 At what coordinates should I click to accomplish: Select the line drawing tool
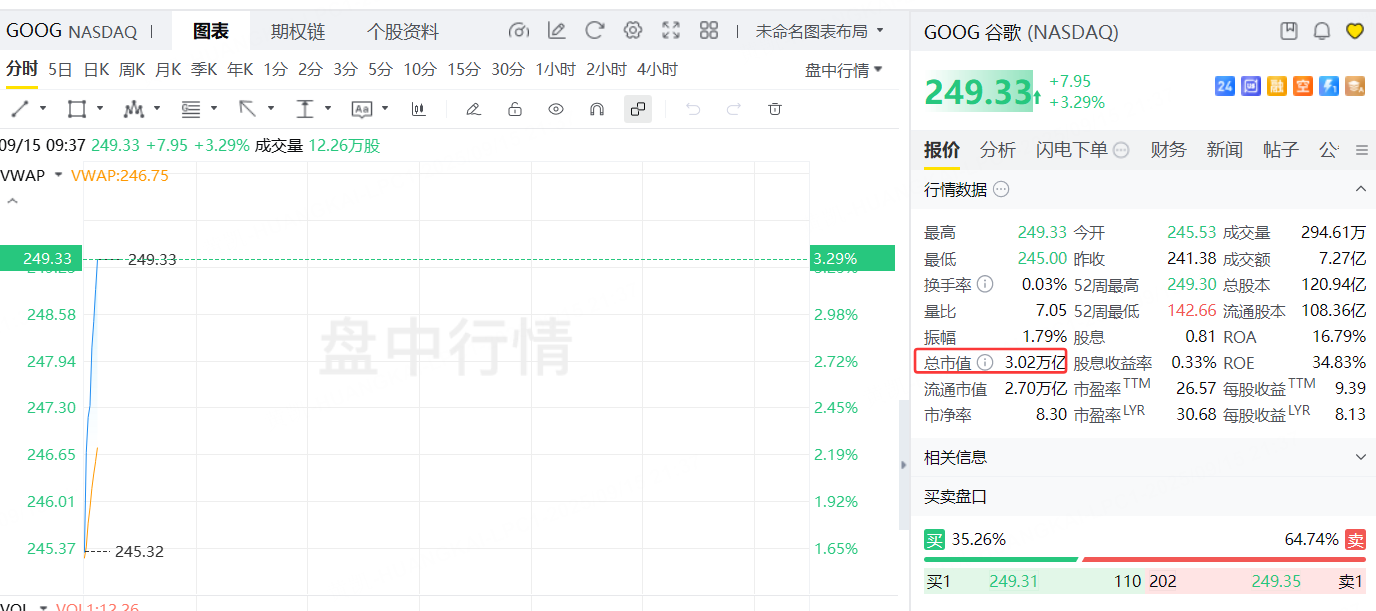19,108
